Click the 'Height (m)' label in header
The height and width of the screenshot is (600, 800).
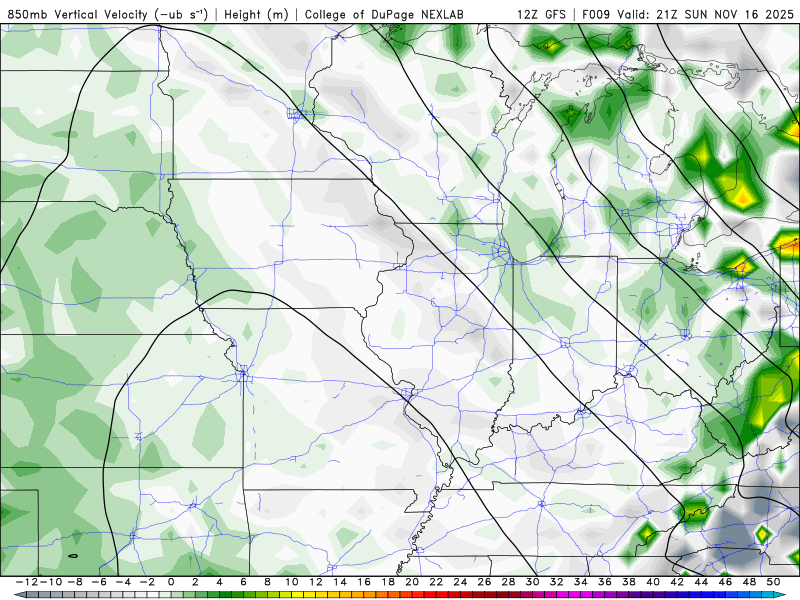click(257, 14)
